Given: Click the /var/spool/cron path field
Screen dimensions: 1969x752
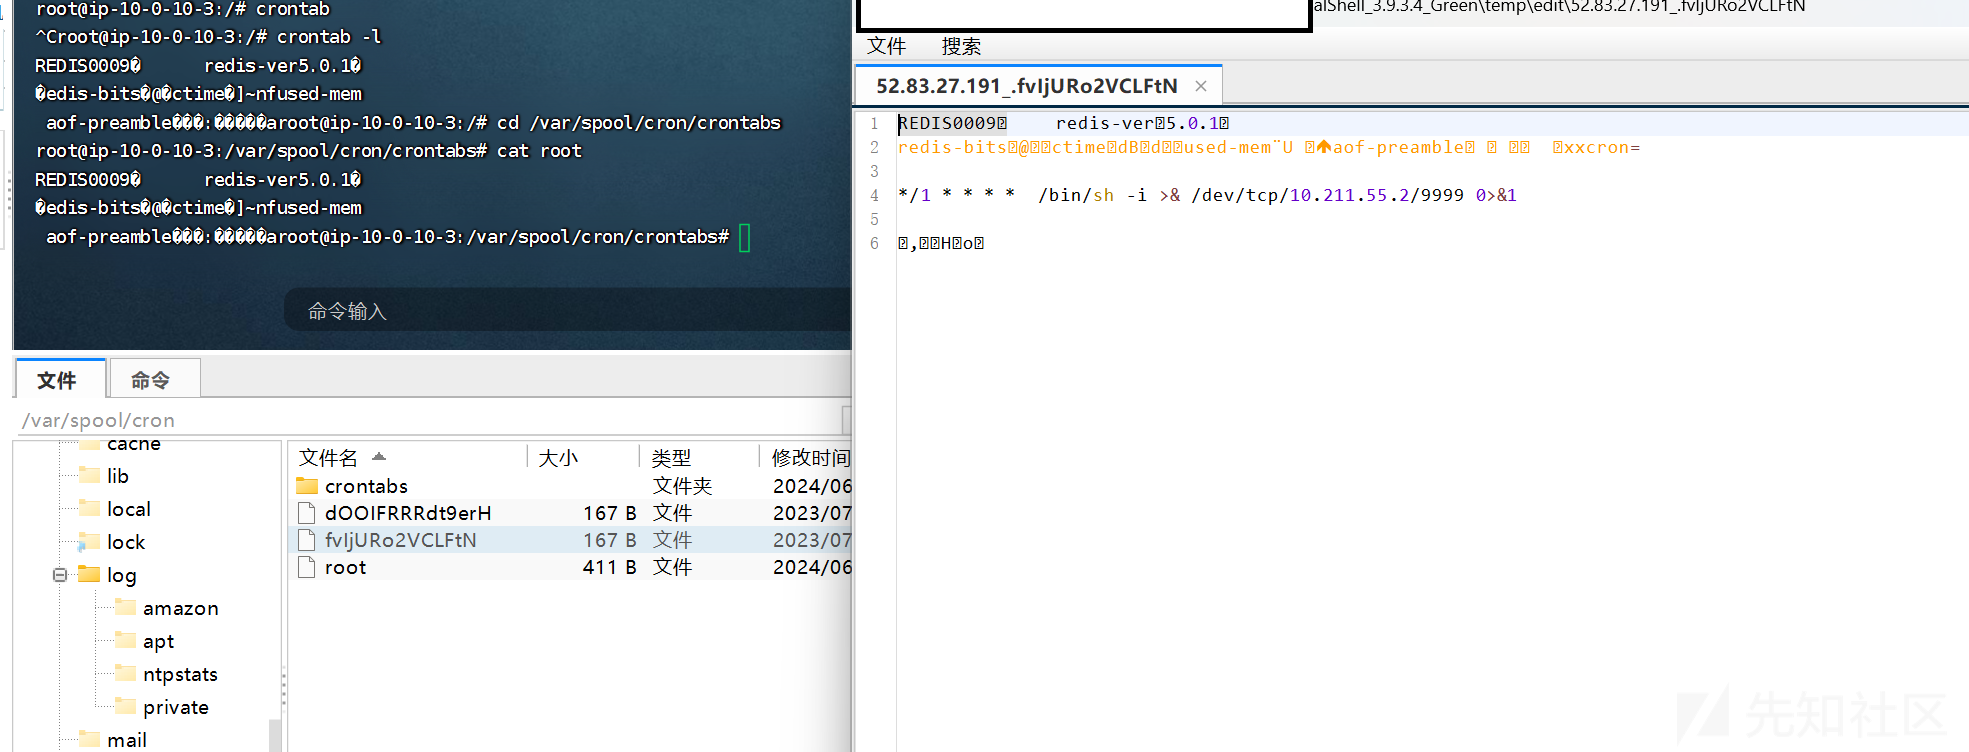Looking at the screenshot, I should click(x=430, y=420).
